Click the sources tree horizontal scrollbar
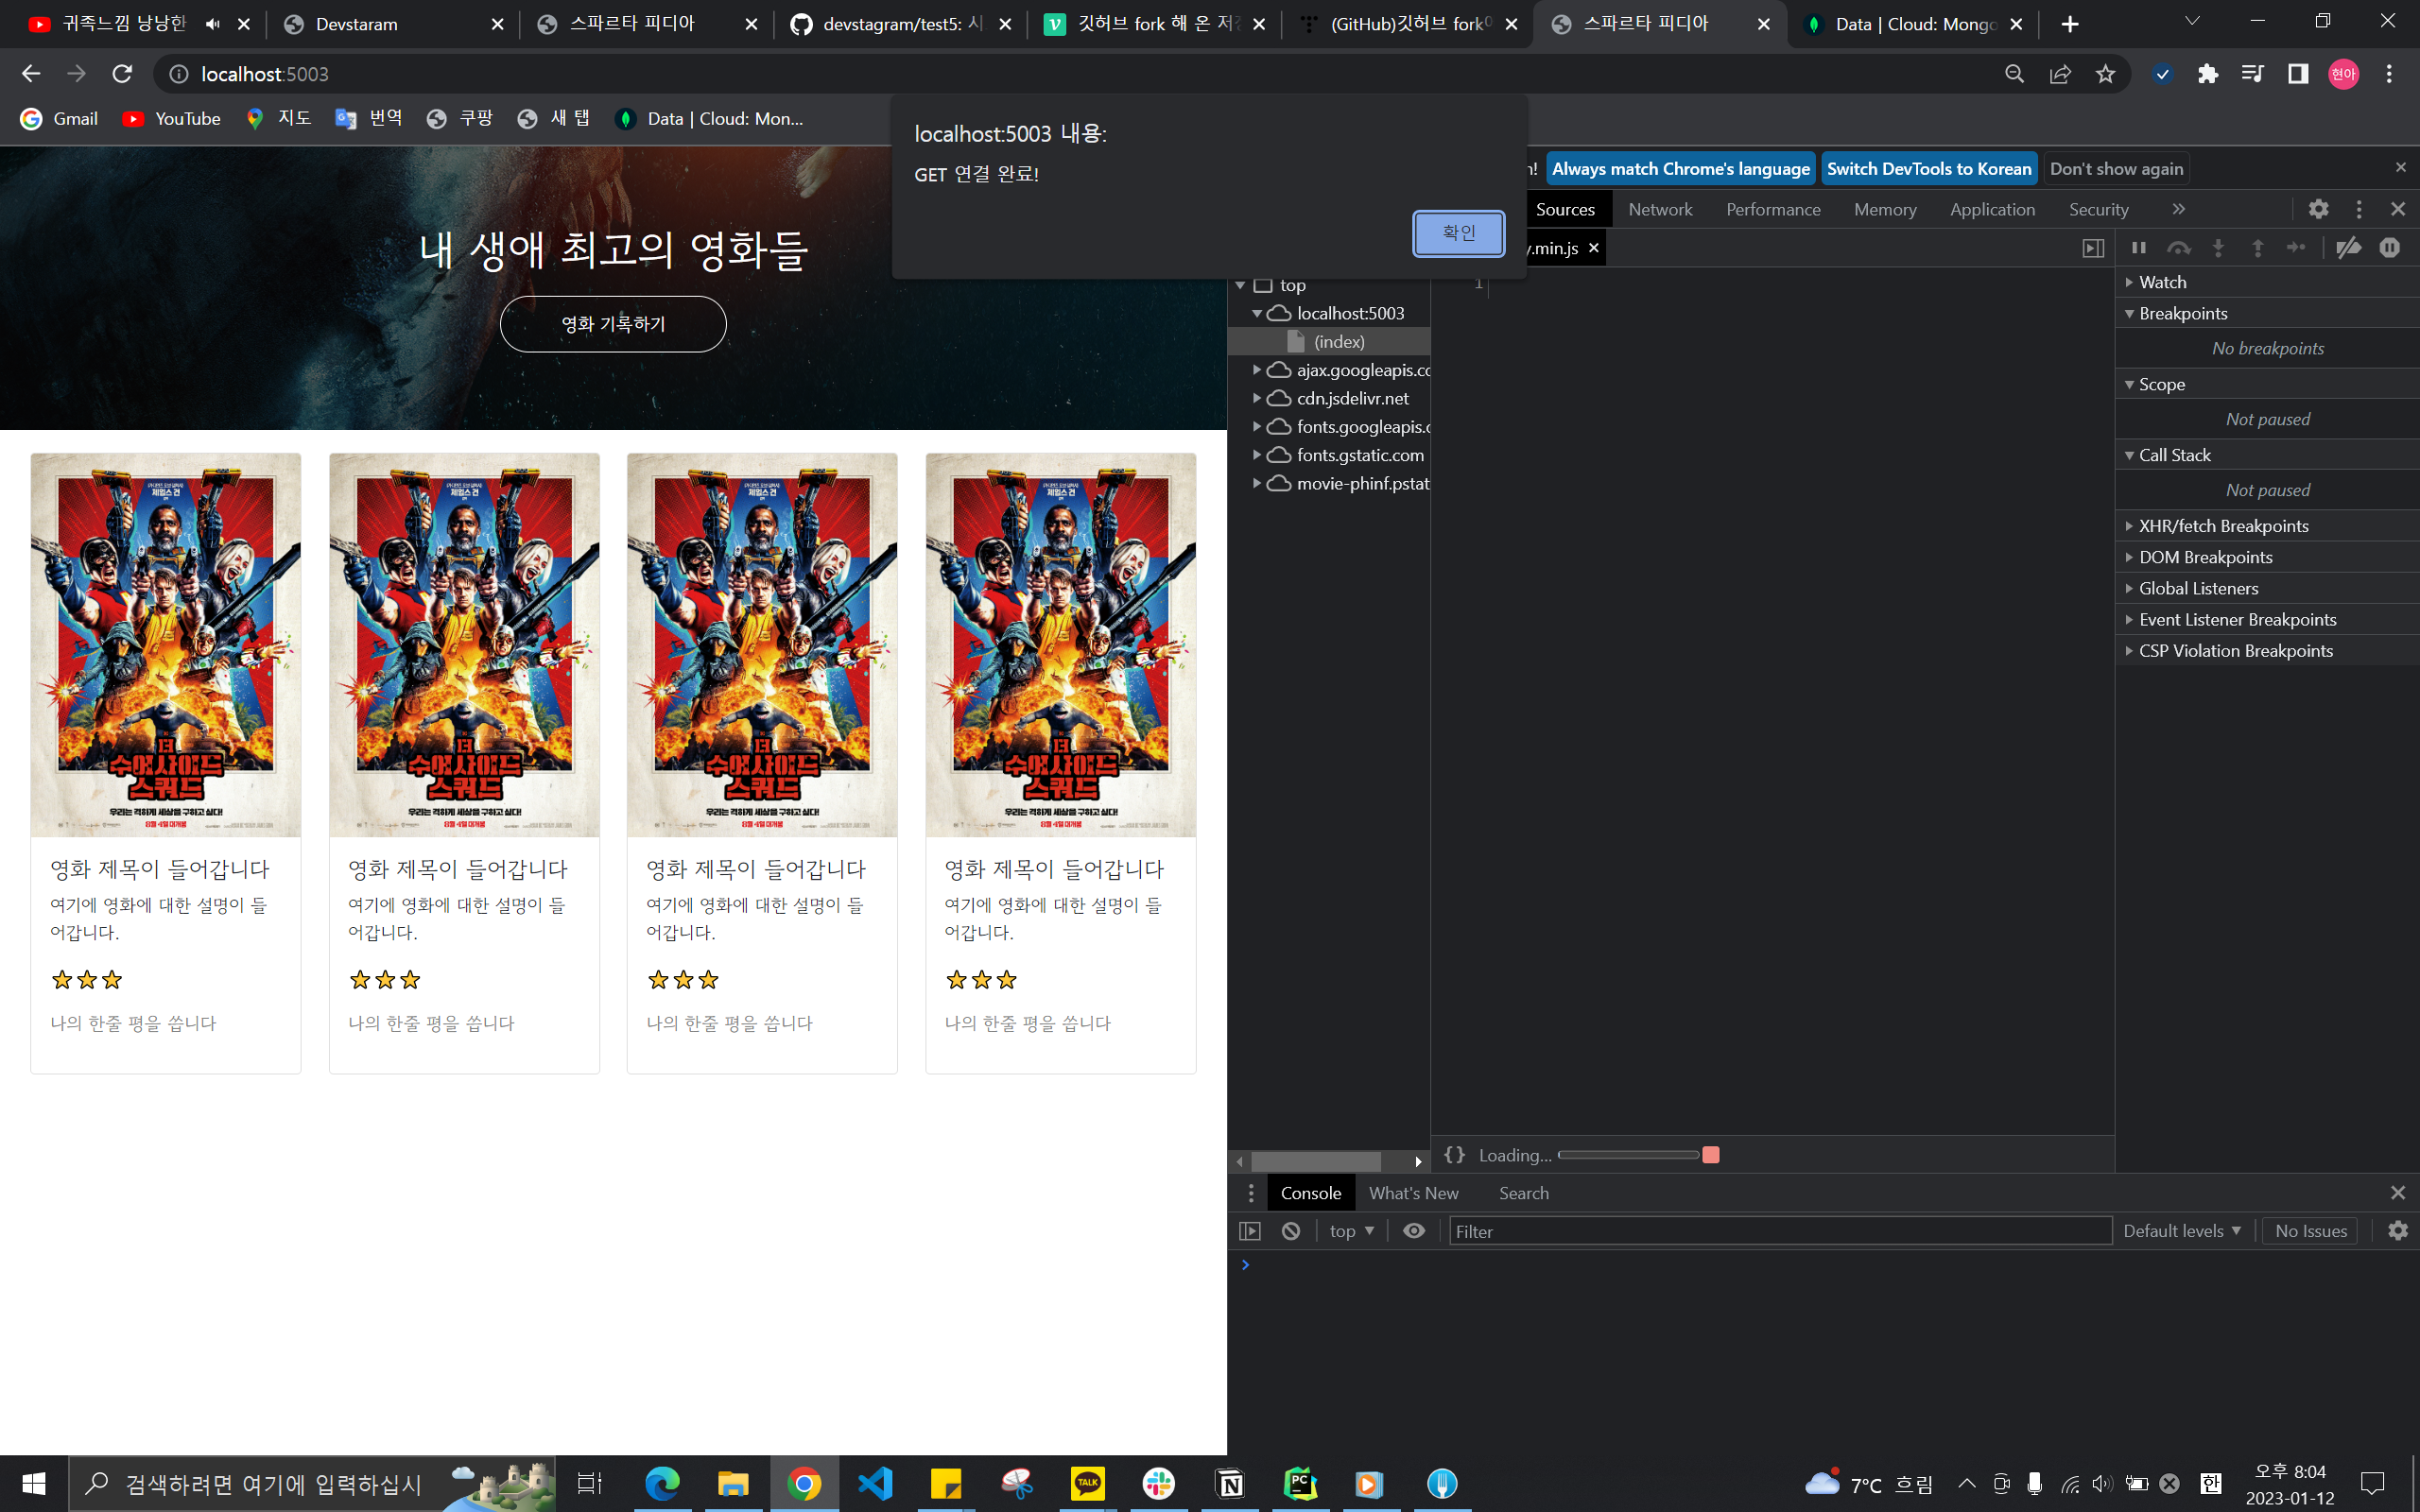2420x1512 pixels. coord(1316,1161)
